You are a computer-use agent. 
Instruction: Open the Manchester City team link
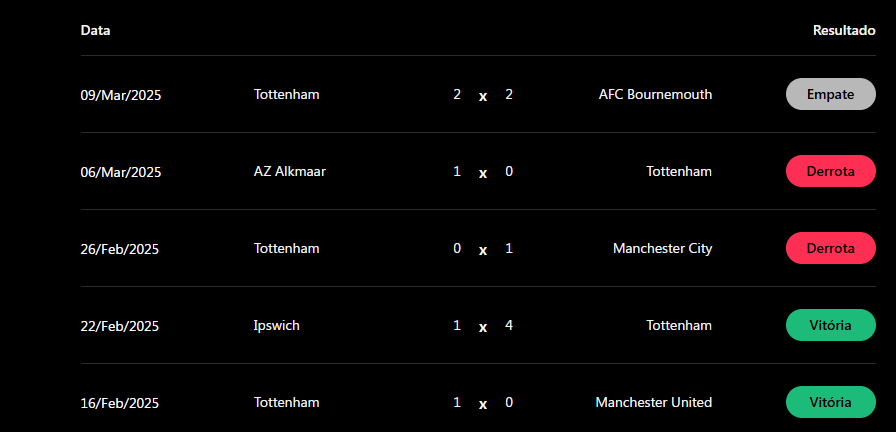pyautogui.click(x=662, y=248)
